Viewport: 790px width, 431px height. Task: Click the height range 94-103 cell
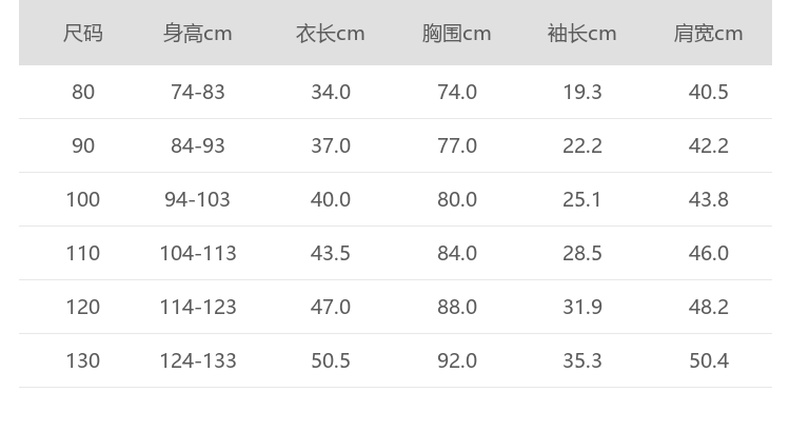pyautogui.click(x=198, y=199)
